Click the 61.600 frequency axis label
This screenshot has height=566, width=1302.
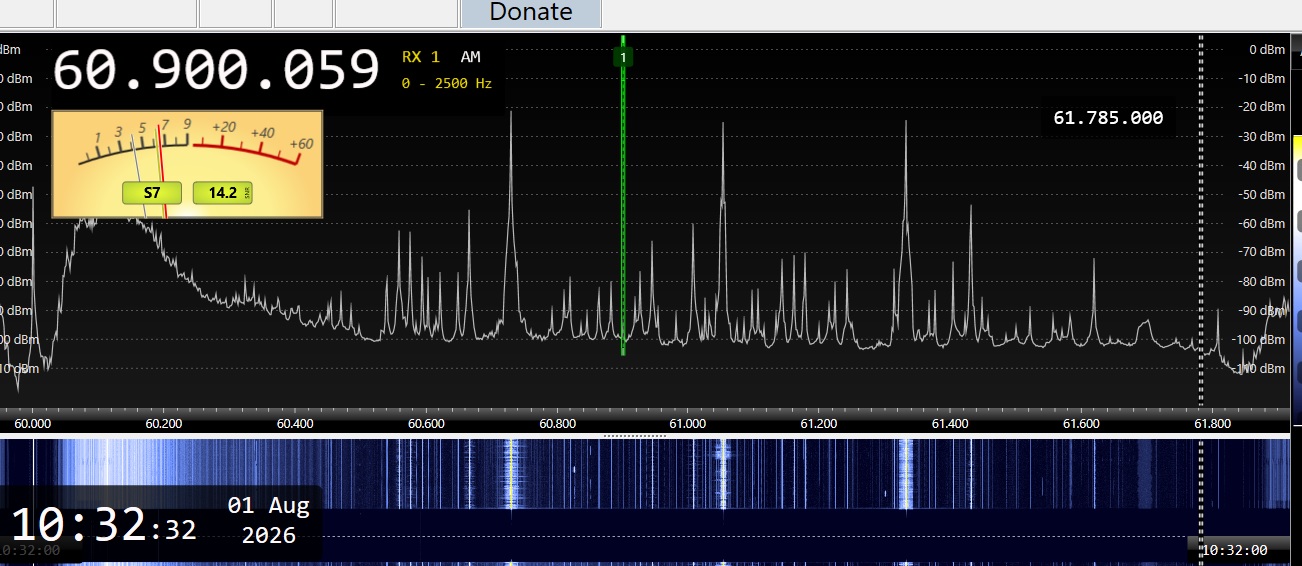(1081, 424)
